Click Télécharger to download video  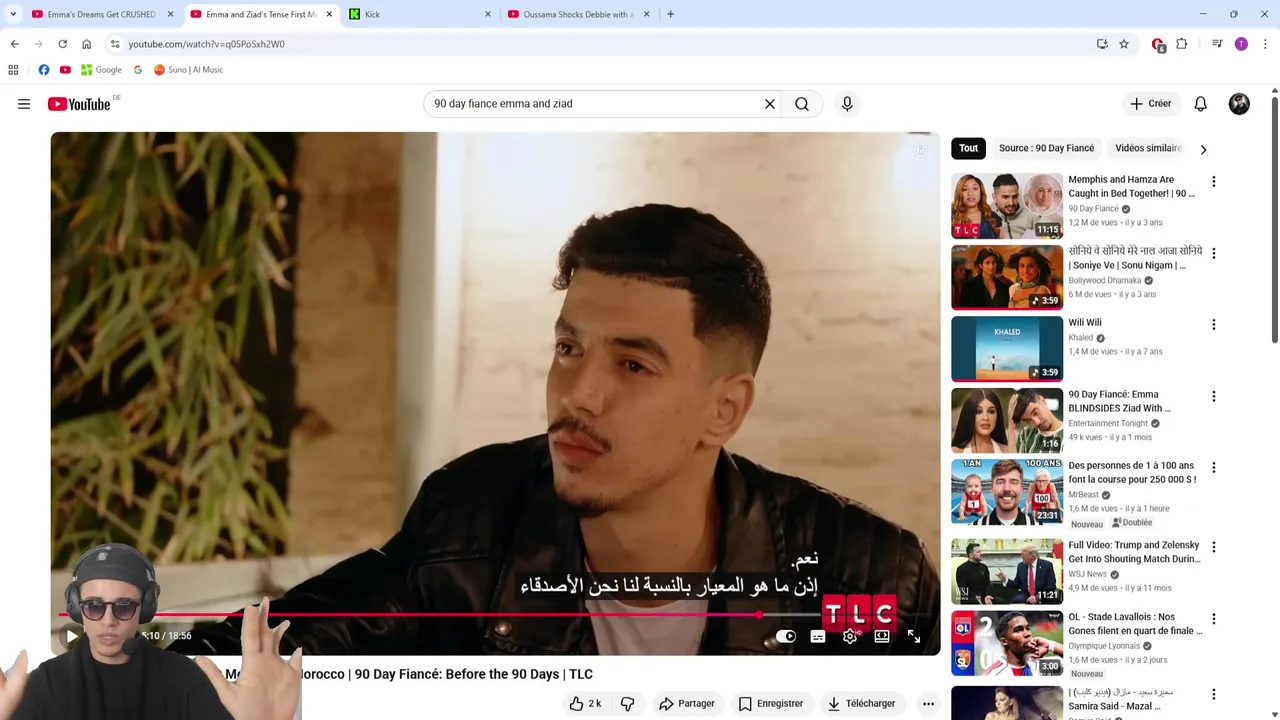click(x=861, y=704)
